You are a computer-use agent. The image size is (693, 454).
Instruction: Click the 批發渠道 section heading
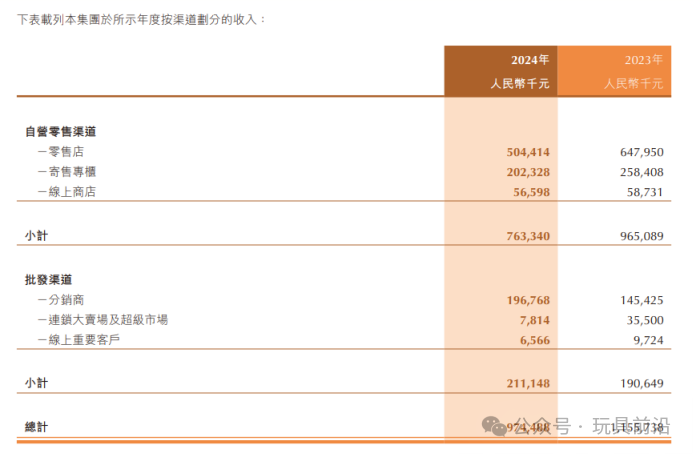(x=49, y=279)
